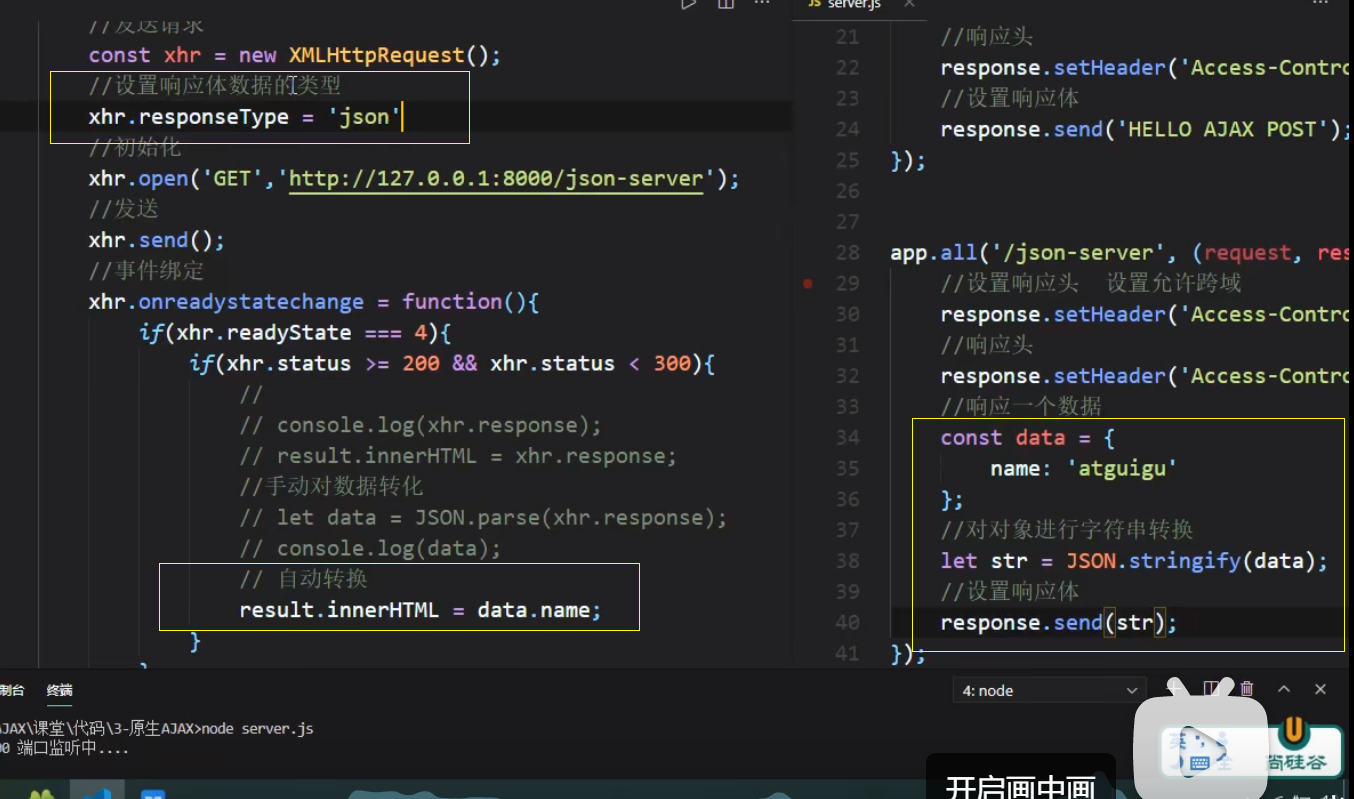Click the xhr.status >= 200 condition line
The image size is (1354, 799).
(452, 364)
